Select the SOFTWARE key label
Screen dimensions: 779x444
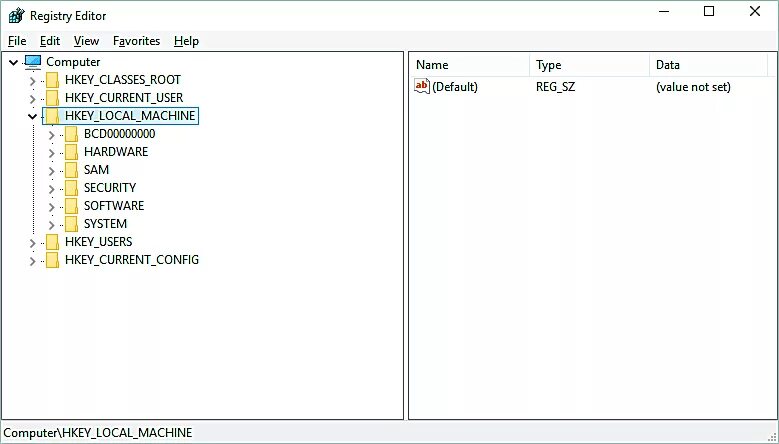click(114, 206)
